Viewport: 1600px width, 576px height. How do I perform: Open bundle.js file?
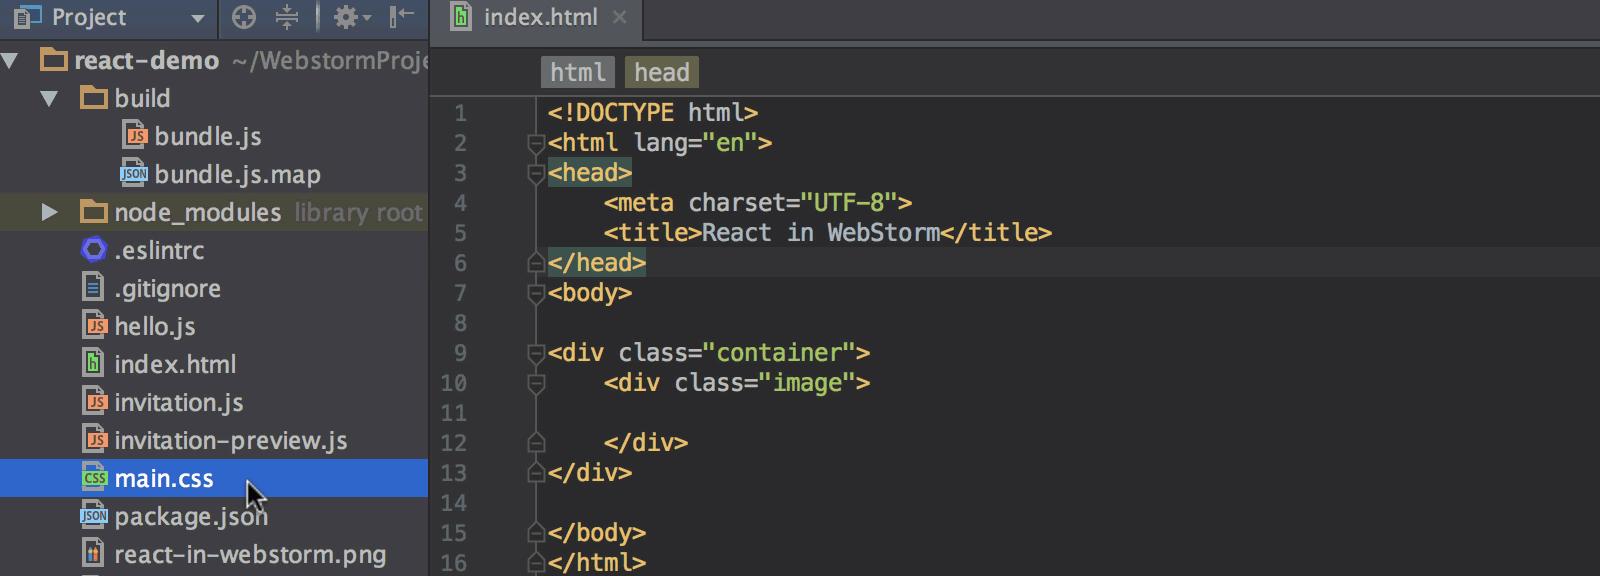click(x=208, y=136)
